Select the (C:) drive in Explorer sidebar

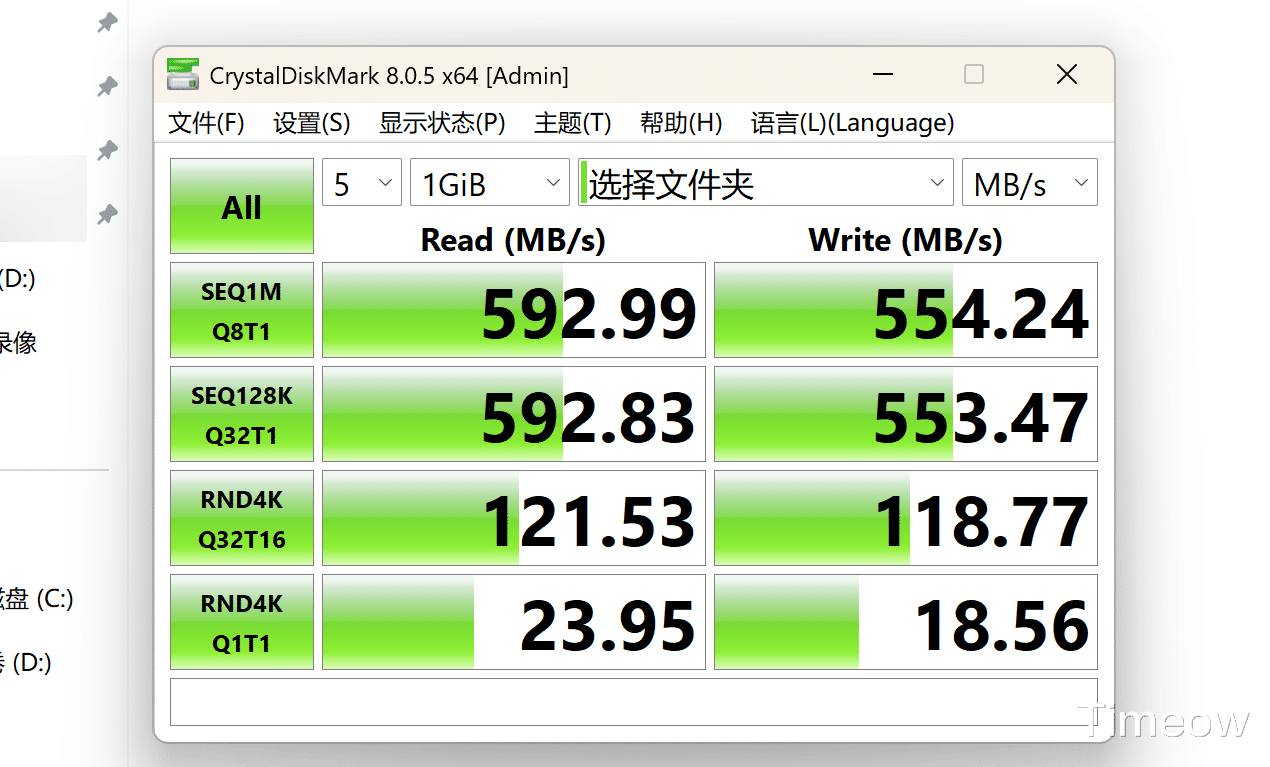click(x=36, y=599)
